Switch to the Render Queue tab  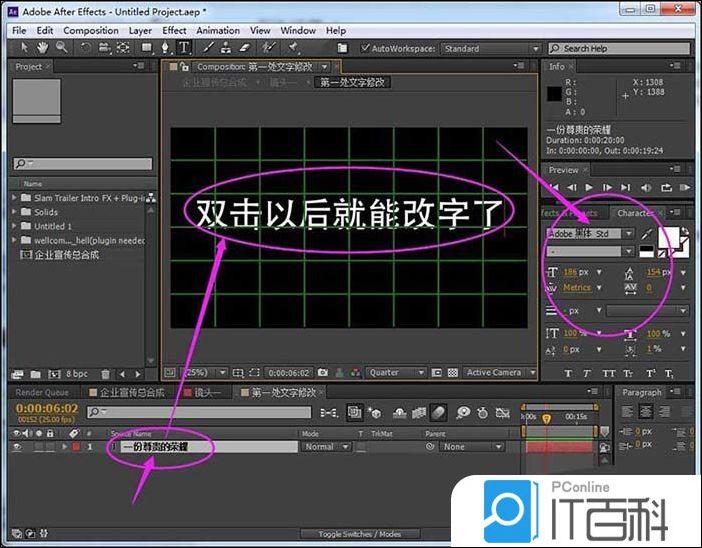click(x=42, y=393)
